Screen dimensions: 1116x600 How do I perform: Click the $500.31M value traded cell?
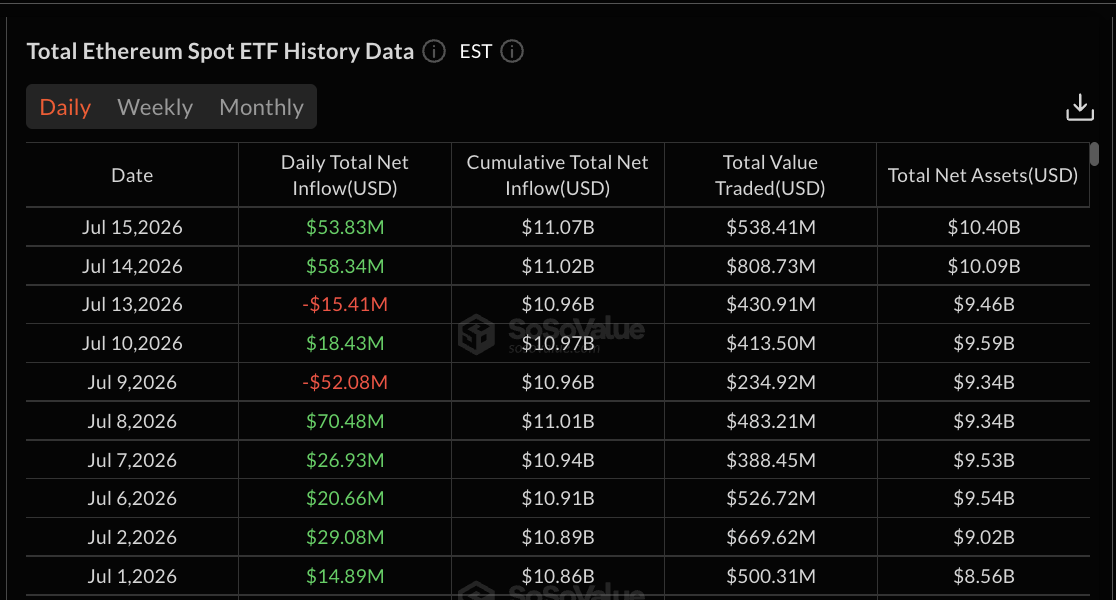771,576
